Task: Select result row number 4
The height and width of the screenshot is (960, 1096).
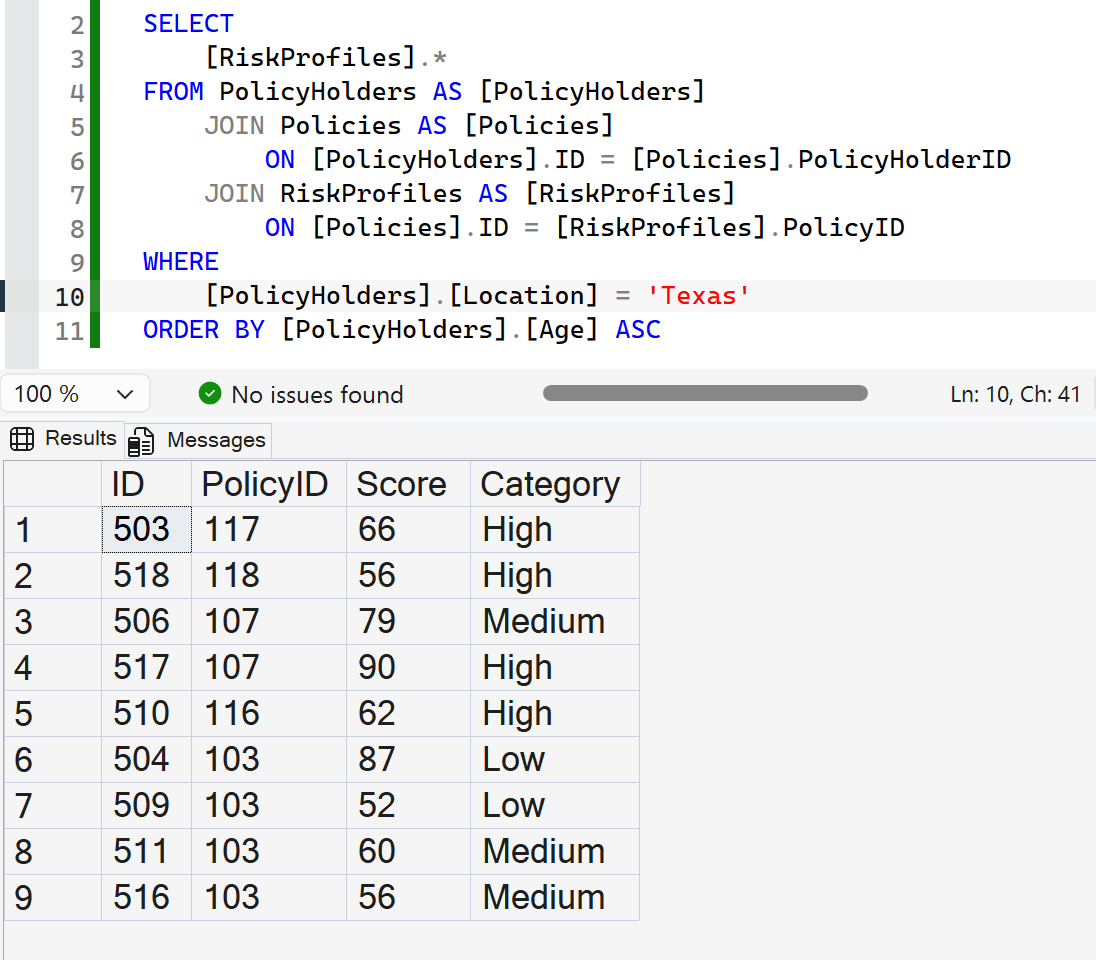Action: tap(53, 667)
